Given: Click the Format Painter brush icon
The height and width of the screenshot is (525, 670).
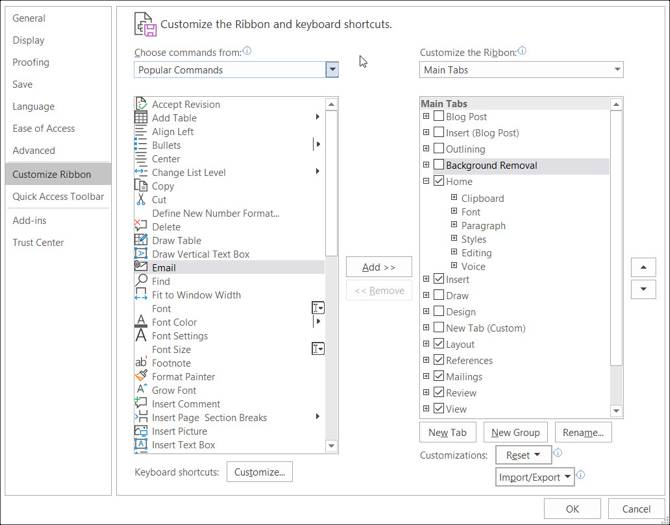Looking at the screenshot, I should click(x=141, y=375).
